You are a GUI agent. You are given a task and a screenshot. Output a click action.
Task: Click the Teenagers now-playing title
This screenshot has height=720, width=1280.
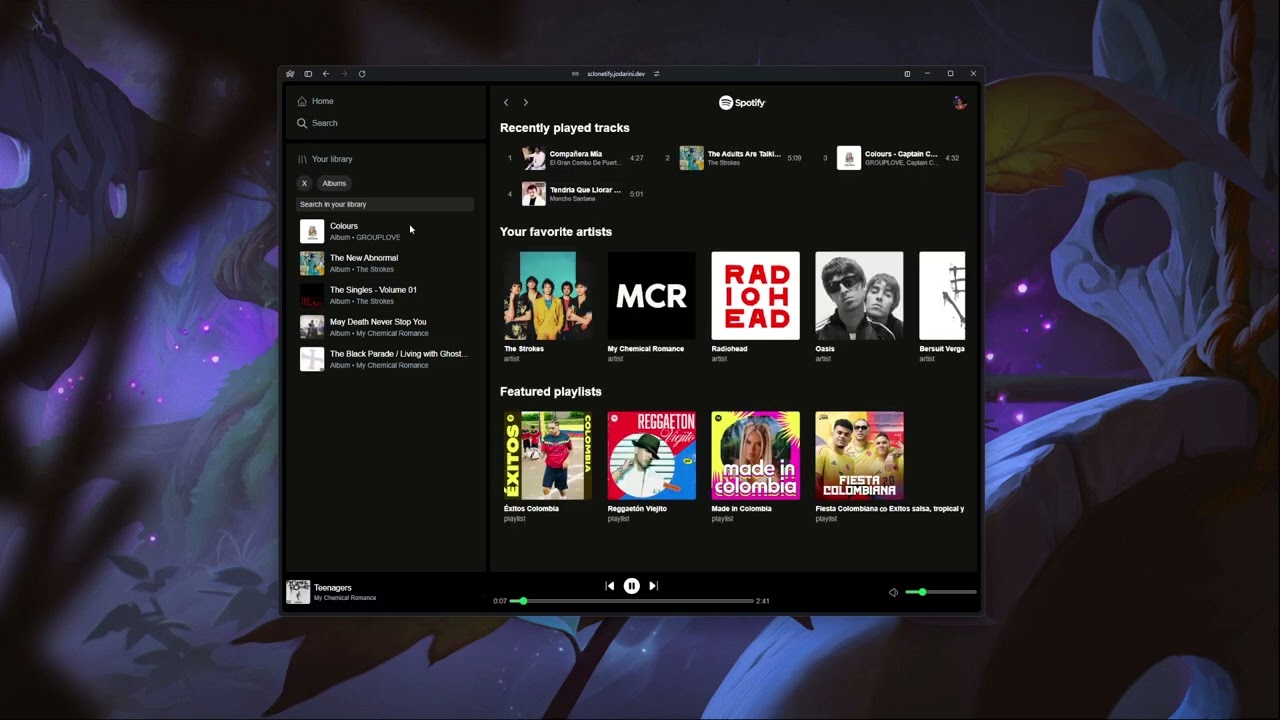(333, 588)
